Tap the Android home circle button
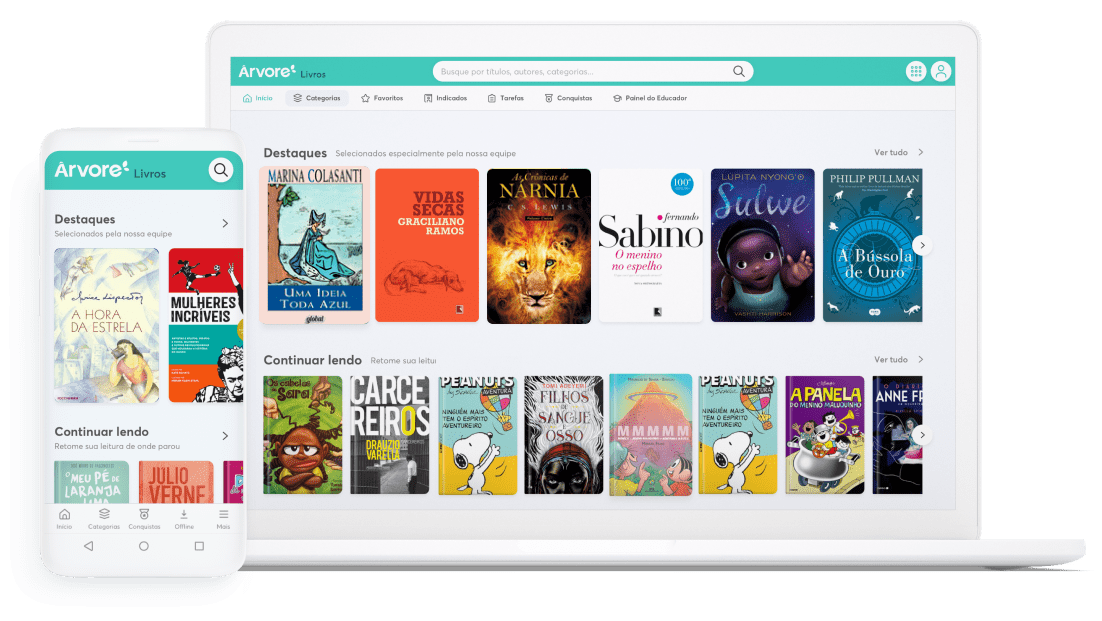The width and height of the screenshot is (1102, 621). tap(143, 546)
